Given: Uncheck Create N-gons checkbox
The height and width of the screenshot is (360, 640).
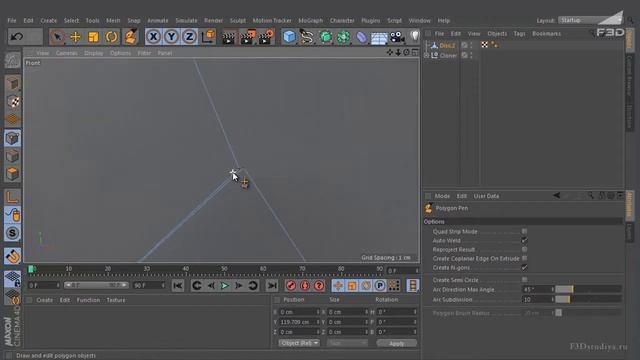Looking at the screenshot, I should 524,267.
